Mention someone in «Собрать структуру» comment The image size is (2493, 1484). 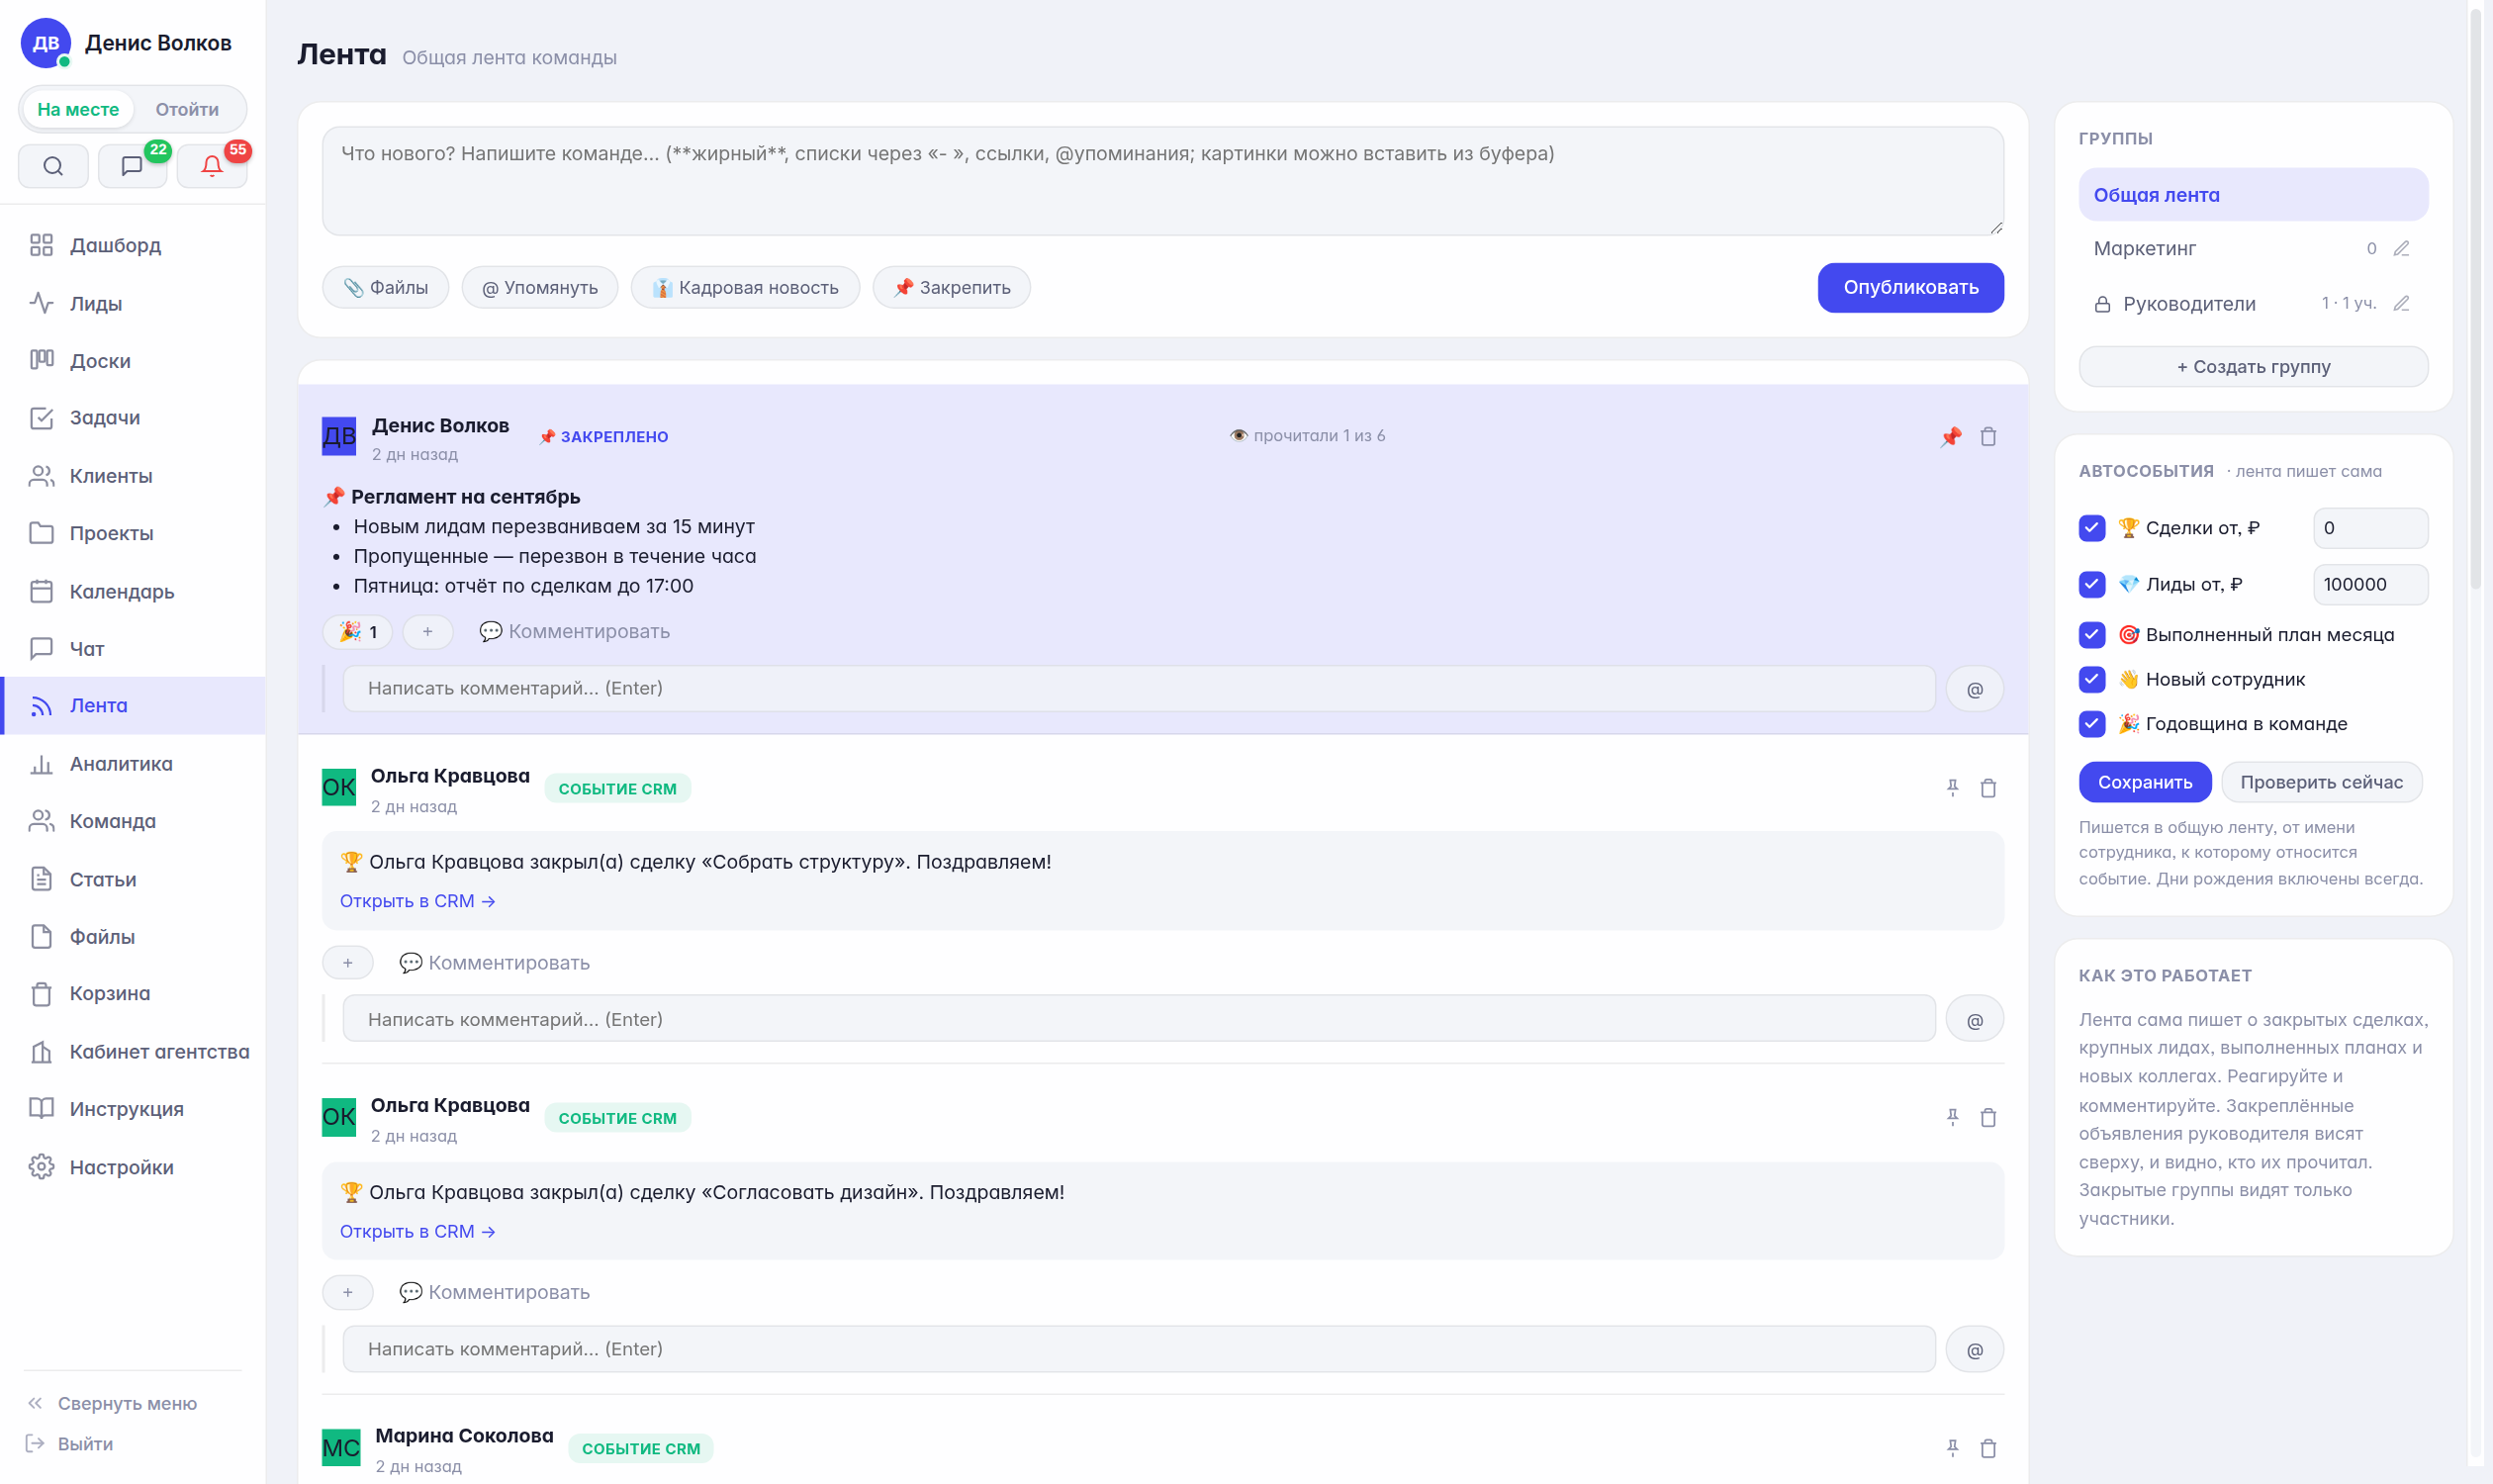click(x=1974, y=1020)
